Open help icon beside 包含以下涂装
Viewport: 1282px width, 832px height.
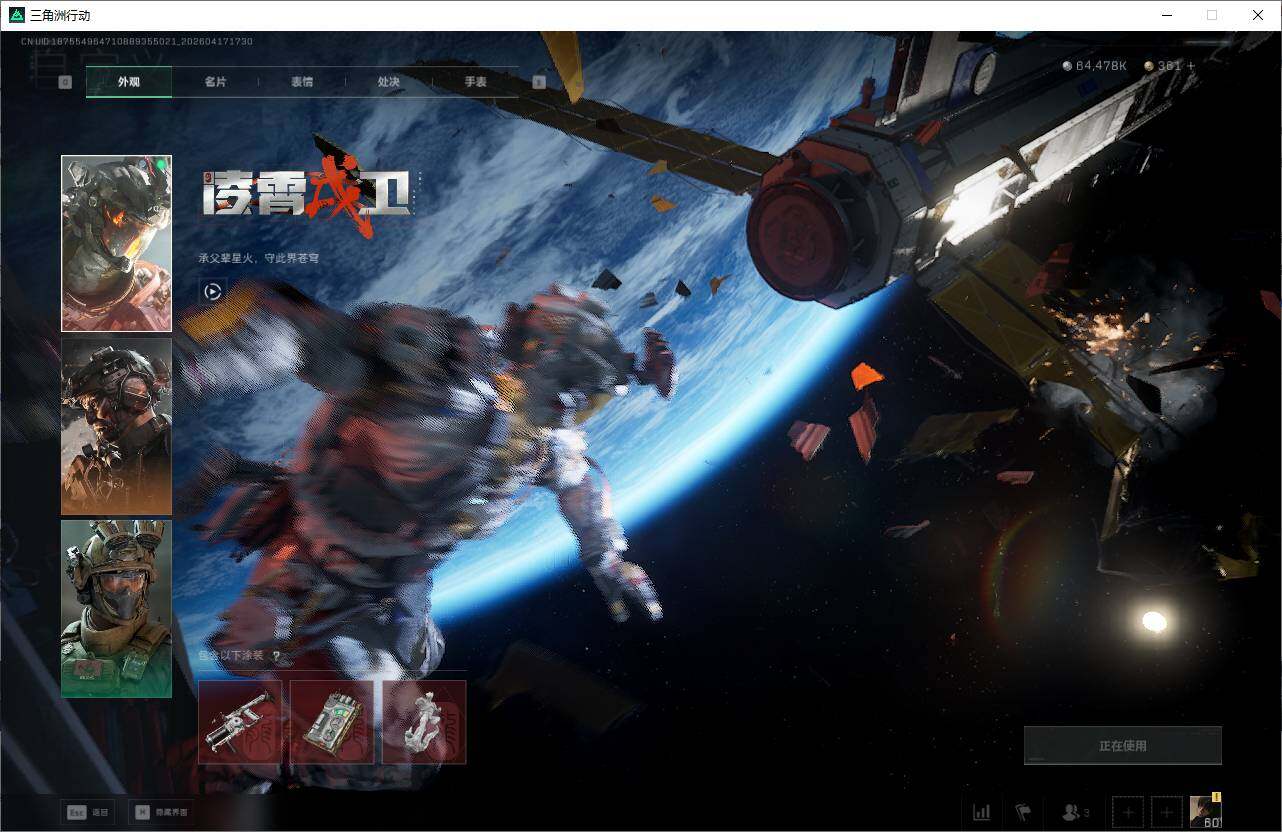click(276, 656)
